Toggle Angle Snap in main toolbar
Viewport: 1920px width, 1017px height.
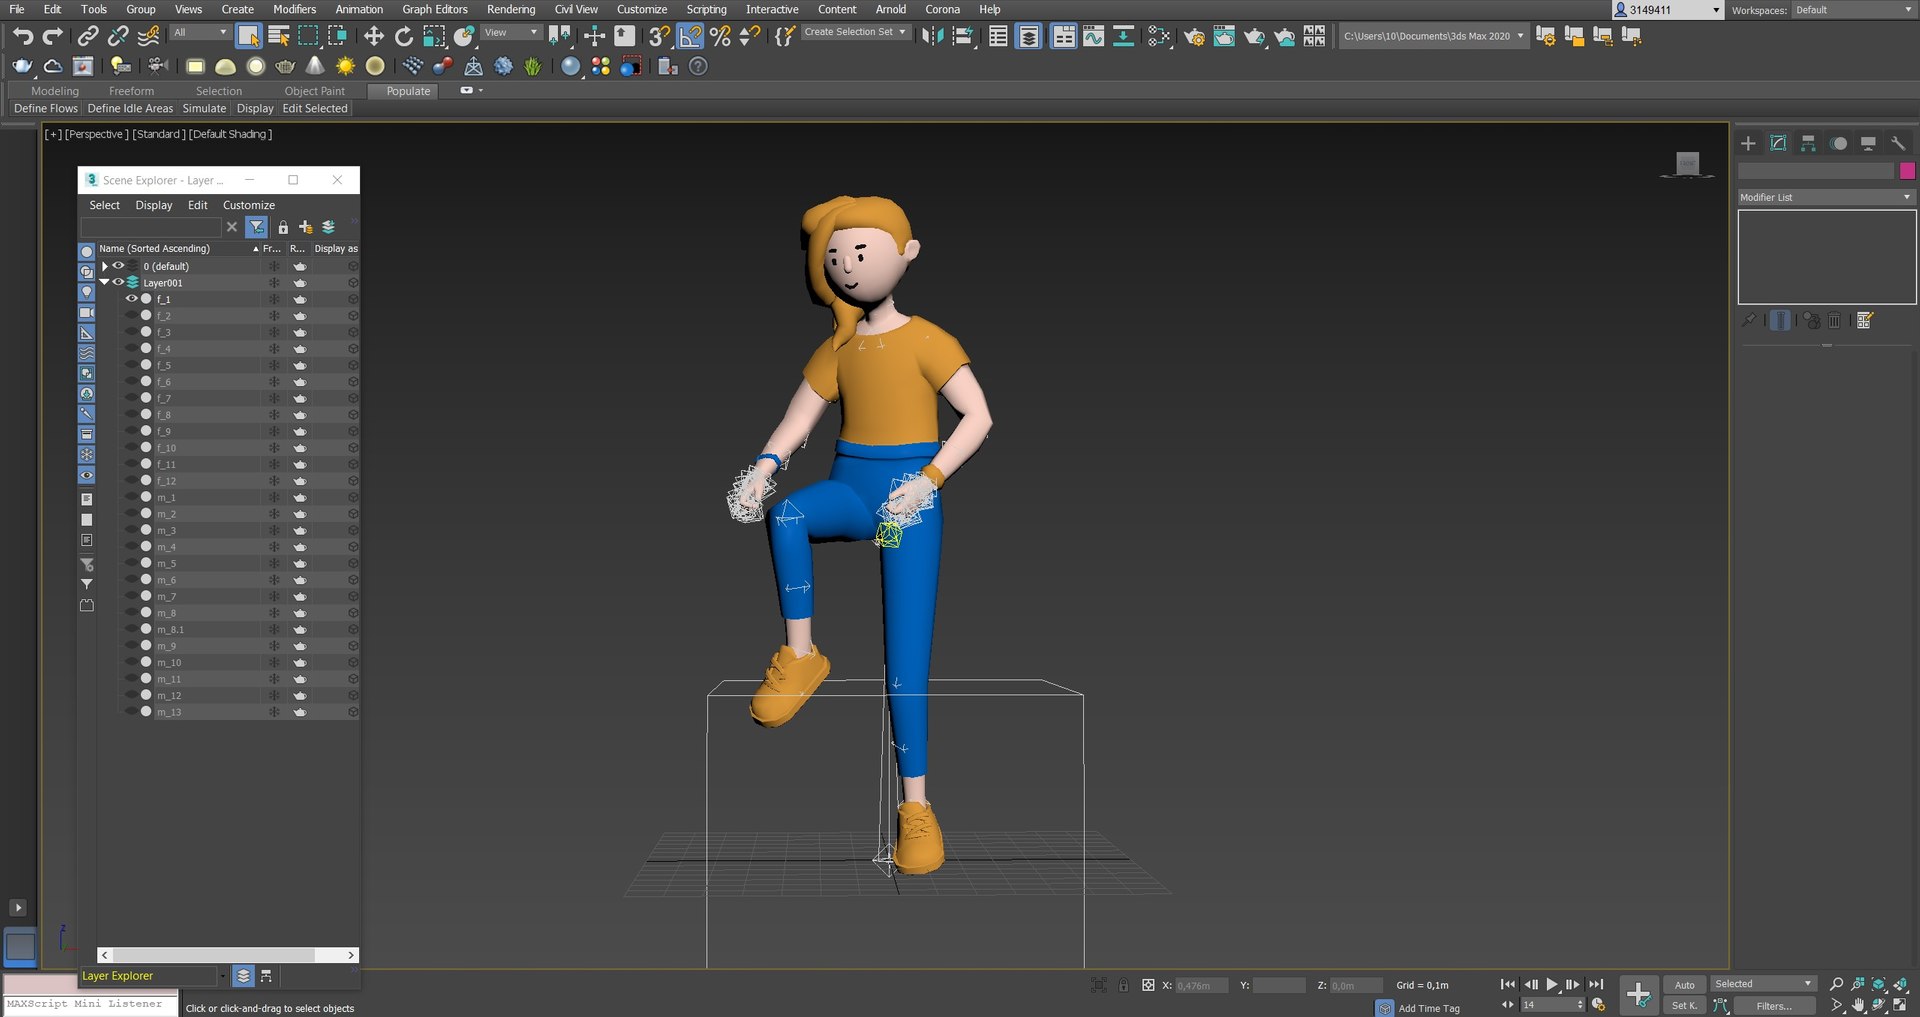coord(690,37)
